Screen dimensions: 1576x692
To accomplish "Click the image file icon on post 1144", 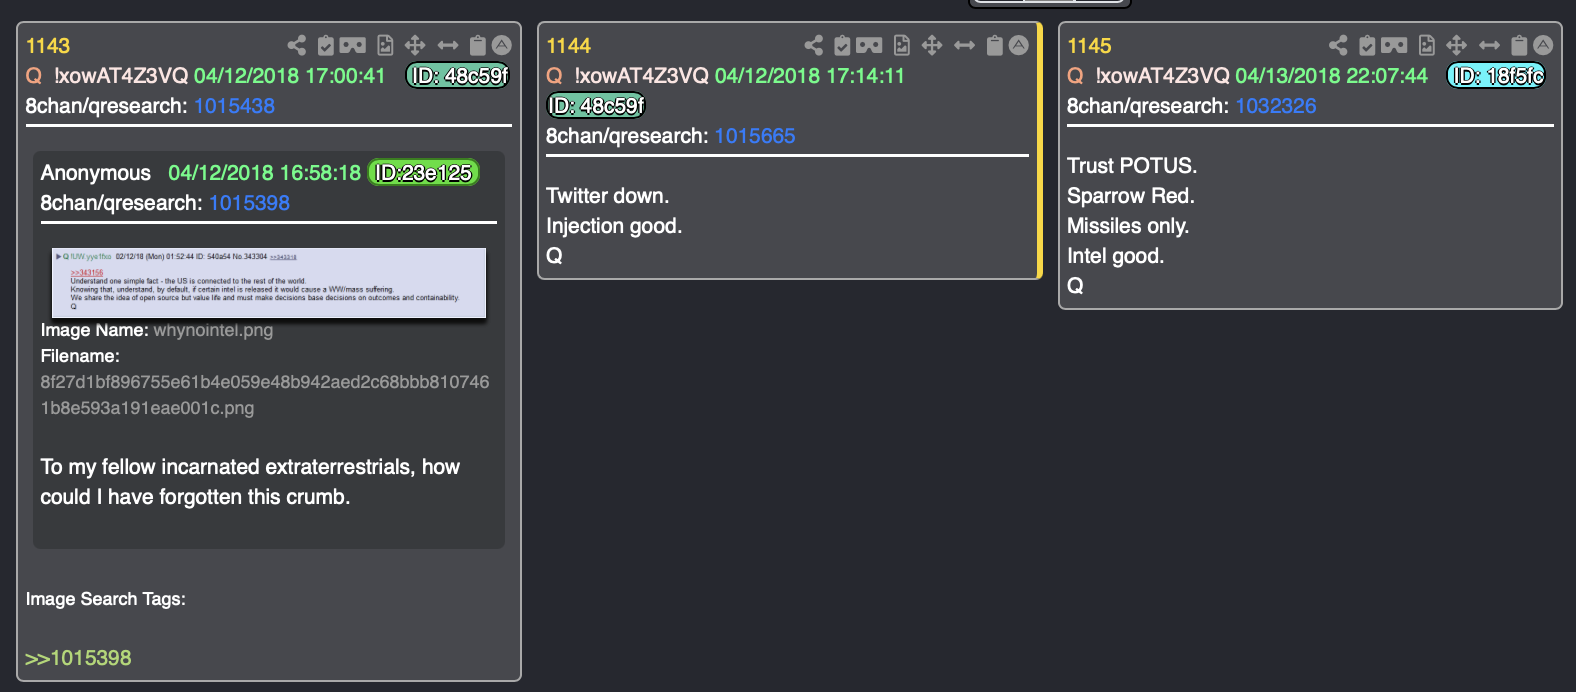I will [x=902, y=45].
